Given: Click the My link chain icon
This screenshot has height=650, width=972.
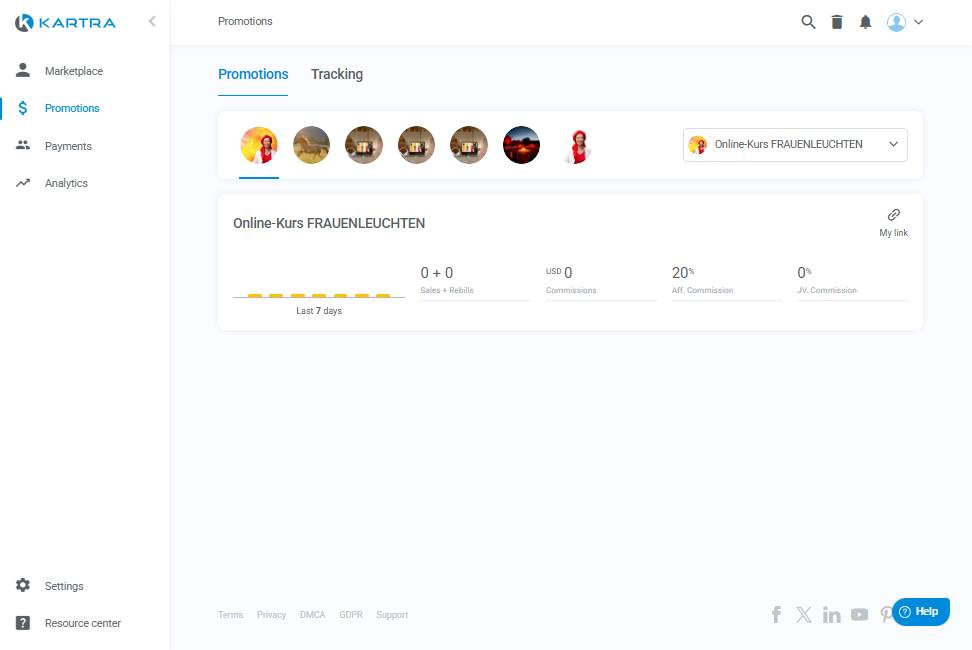Looking at the screenshot, I should tap(893, 215).
